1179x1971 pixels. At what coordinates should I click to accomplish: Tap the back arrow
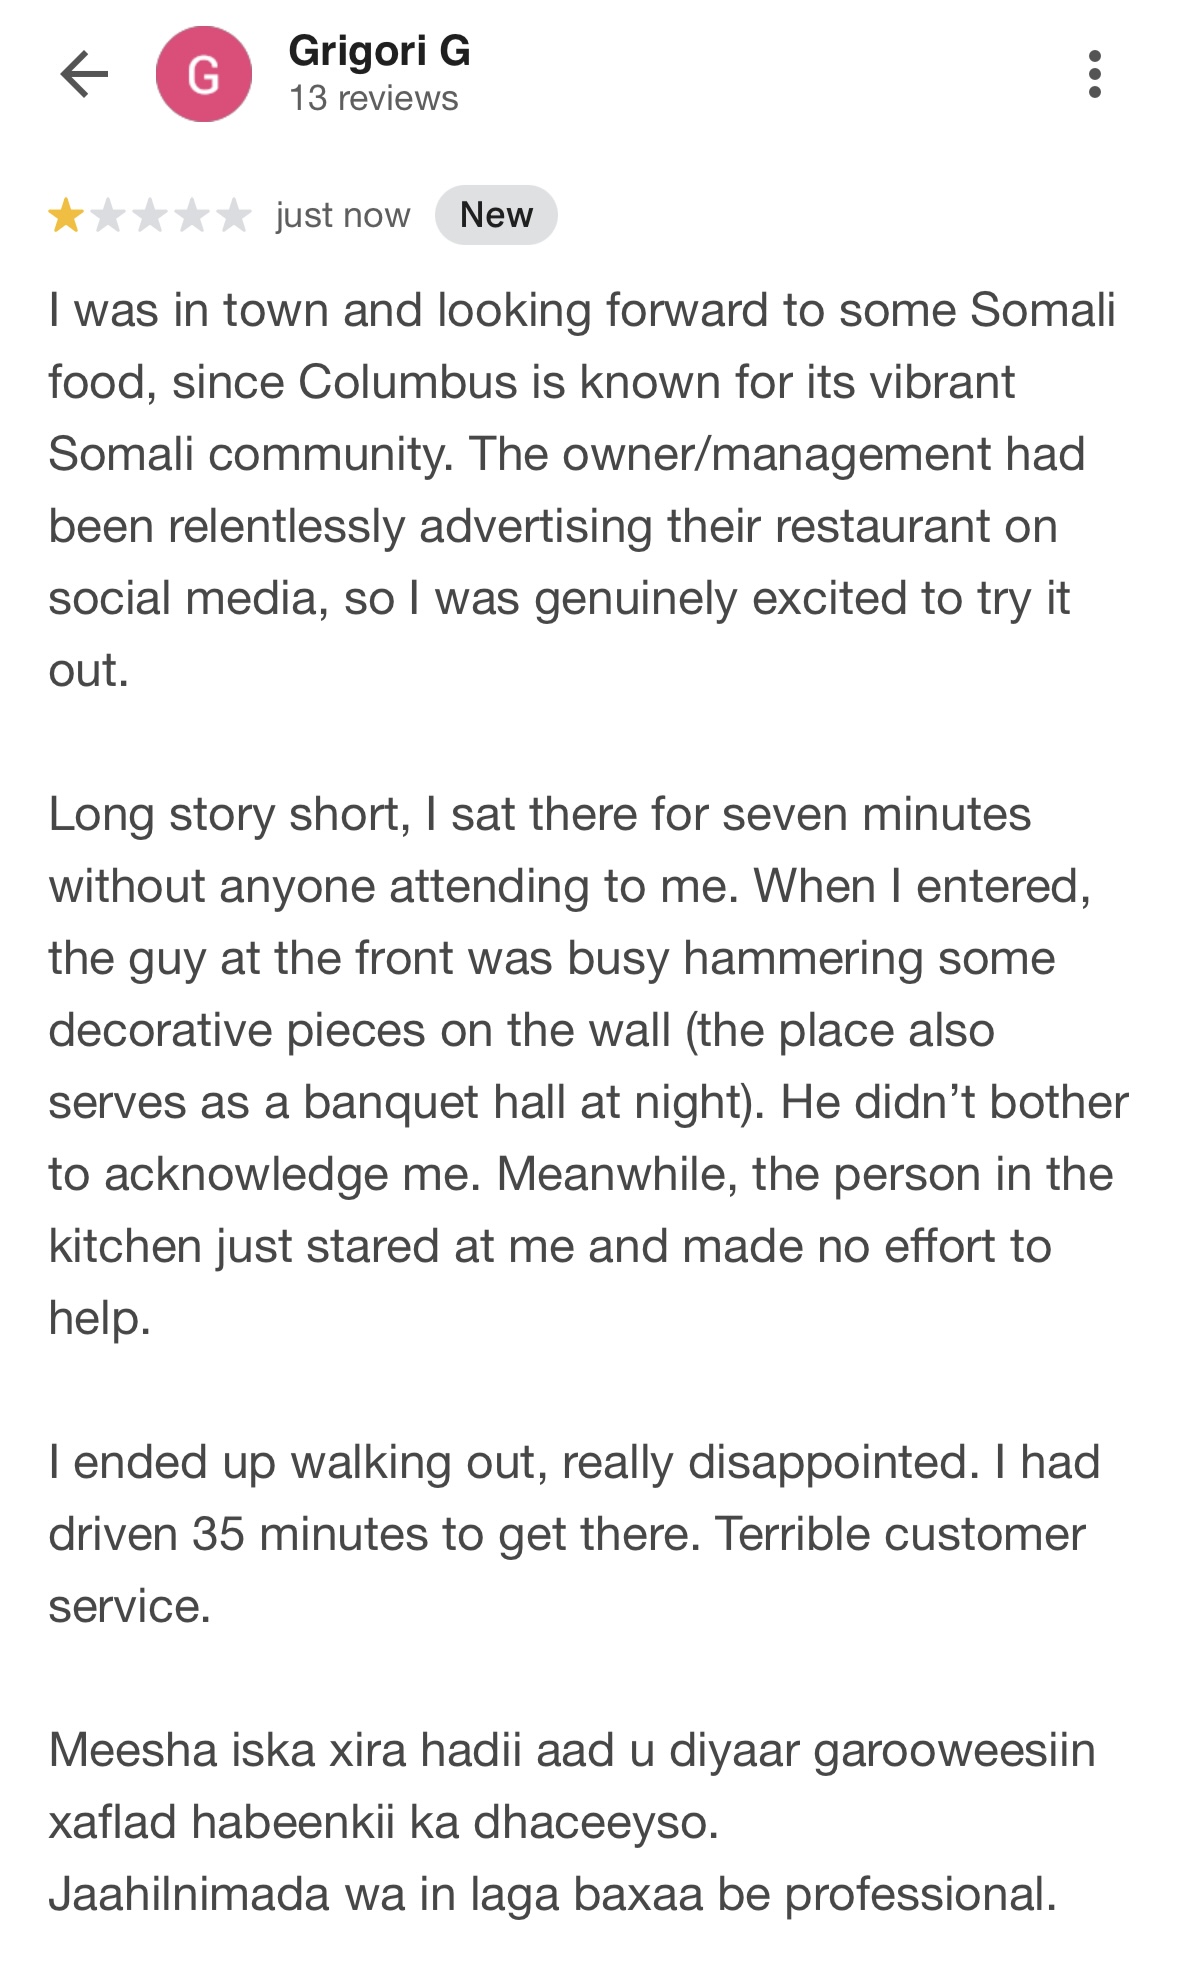click(84, 74)
